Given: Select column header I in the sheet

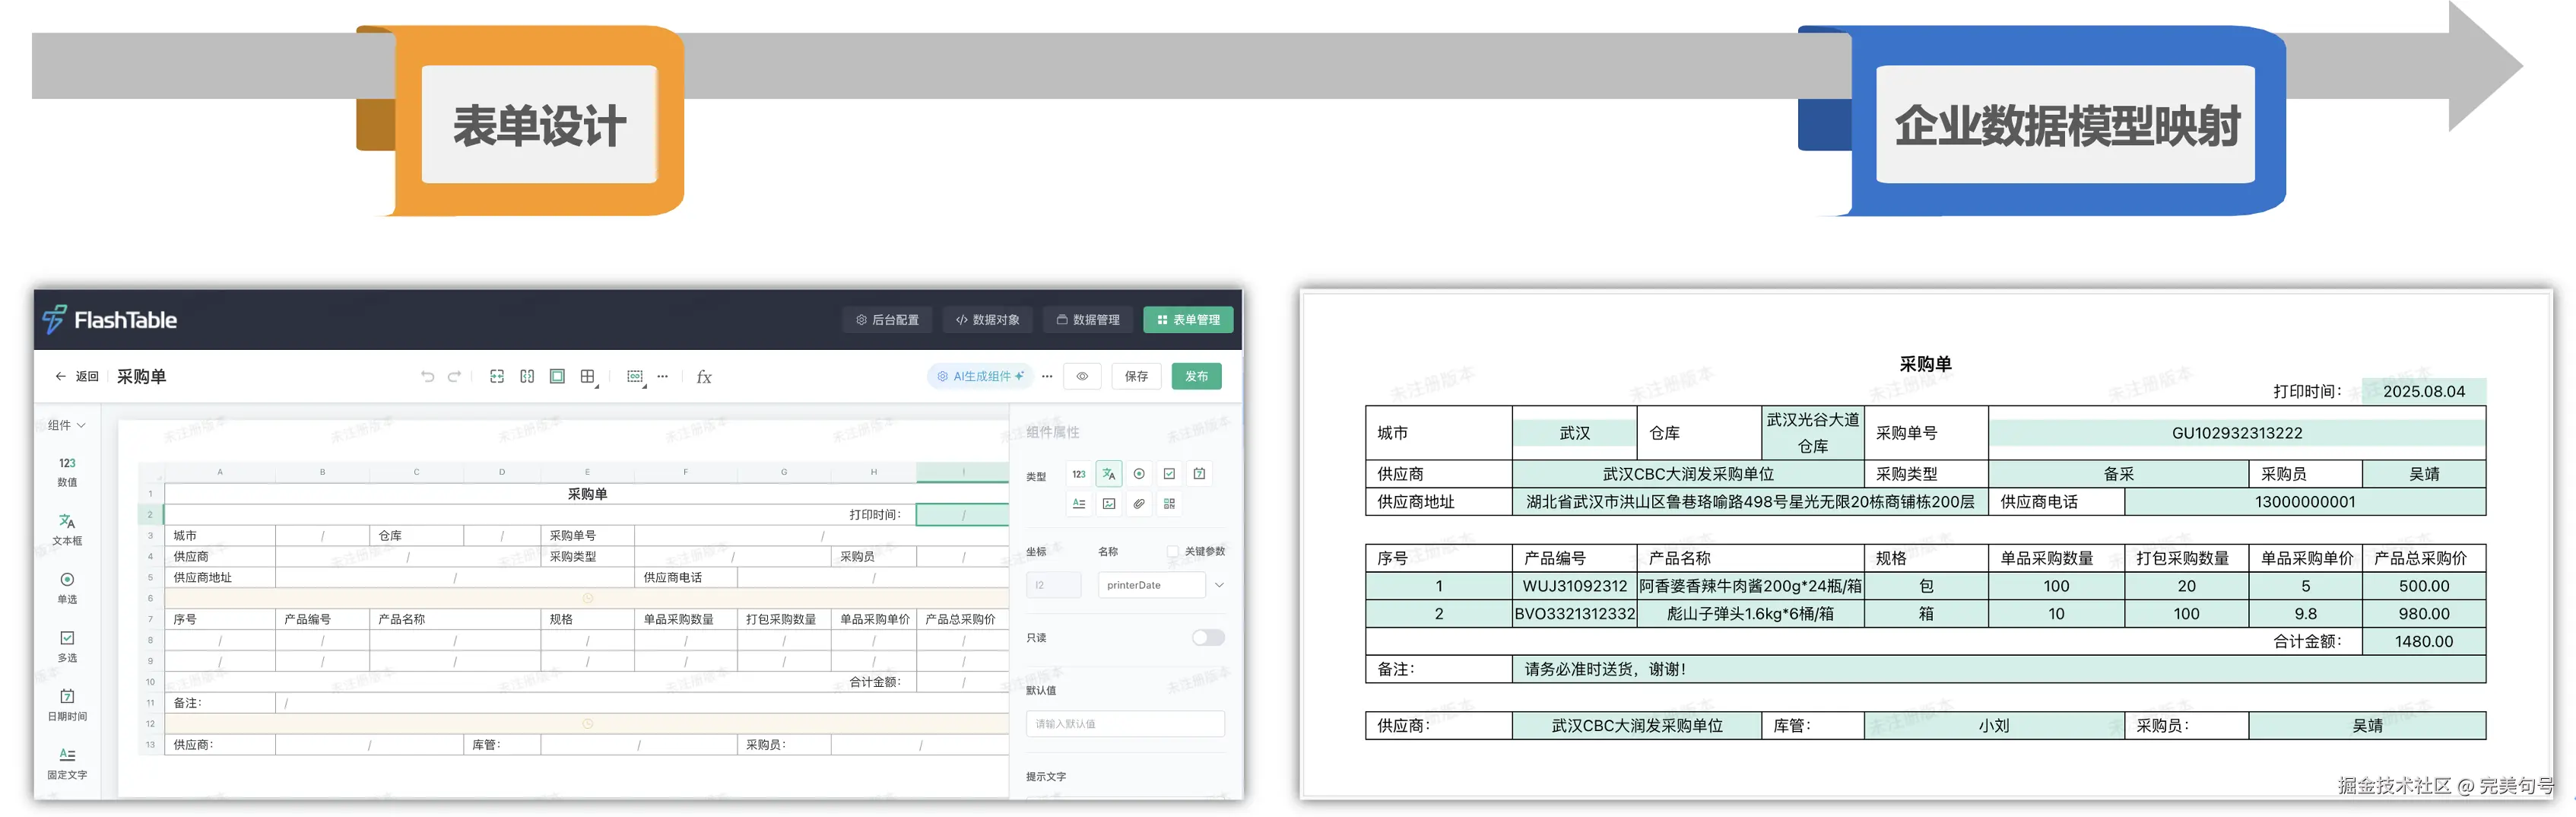Looking at the screenshot, I should click(x=962, y=472).
